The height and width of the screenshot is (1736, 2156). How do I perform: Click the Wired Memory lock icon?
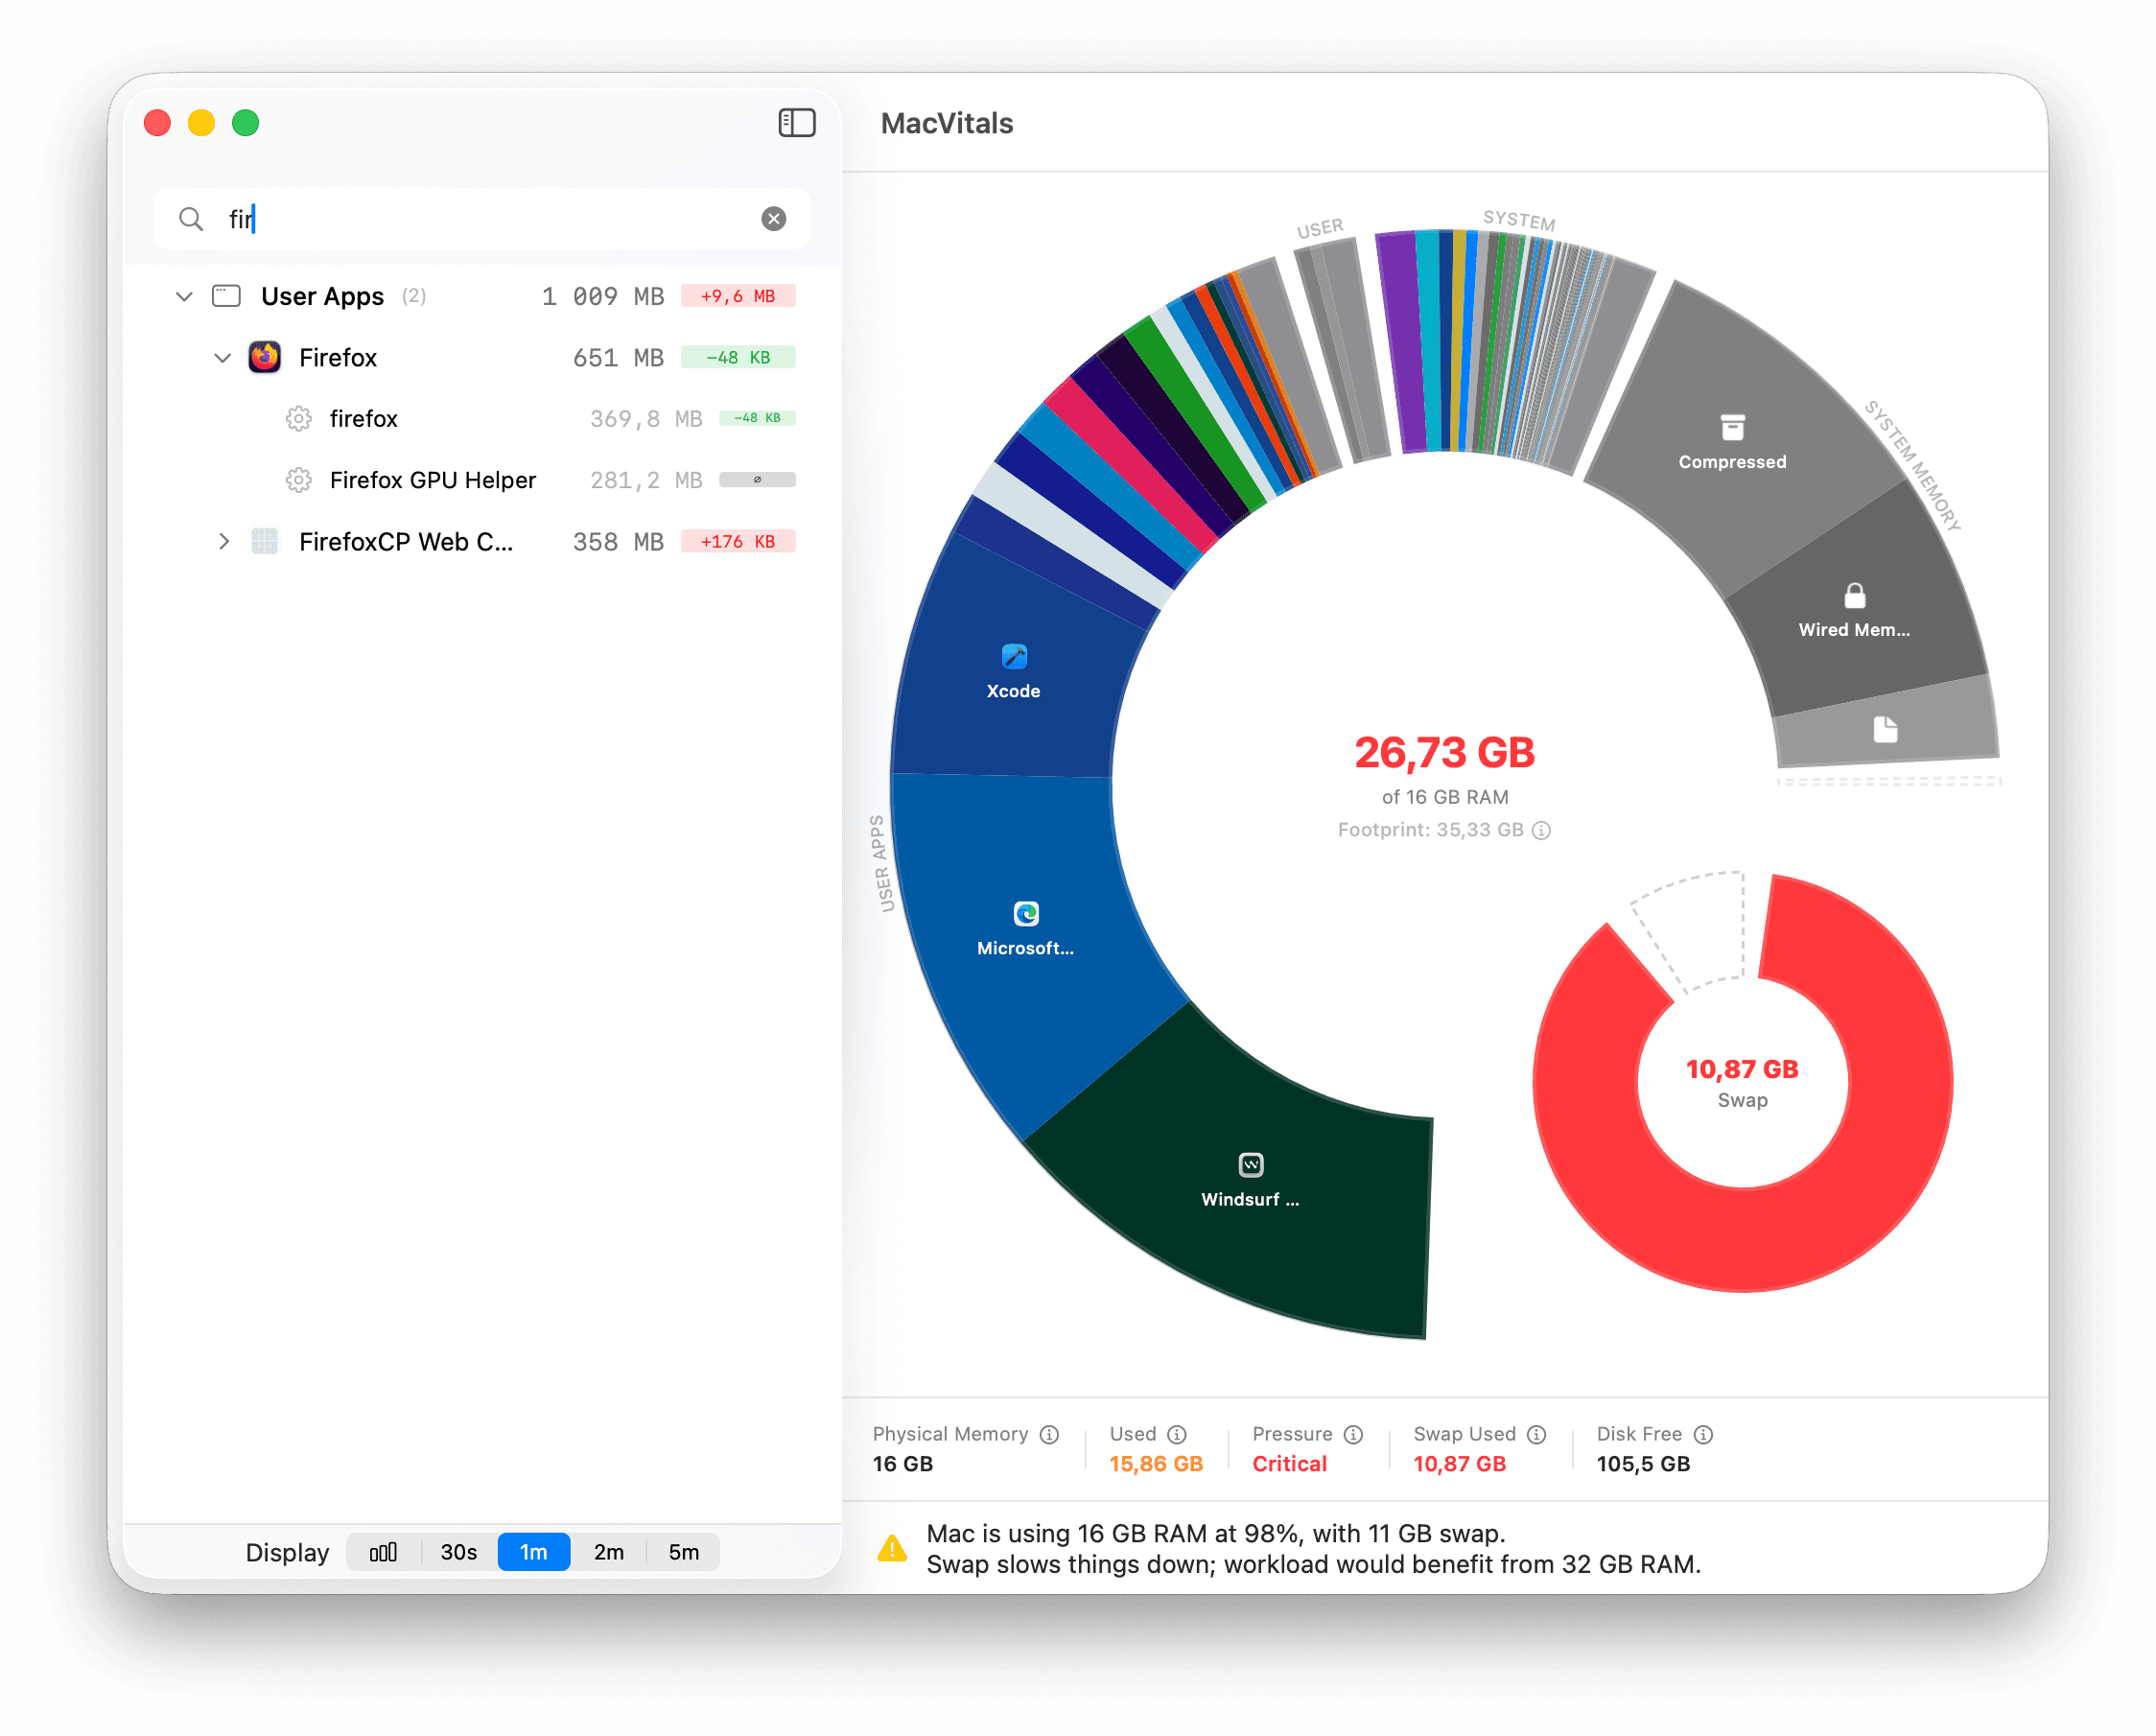pos(1854,596)
